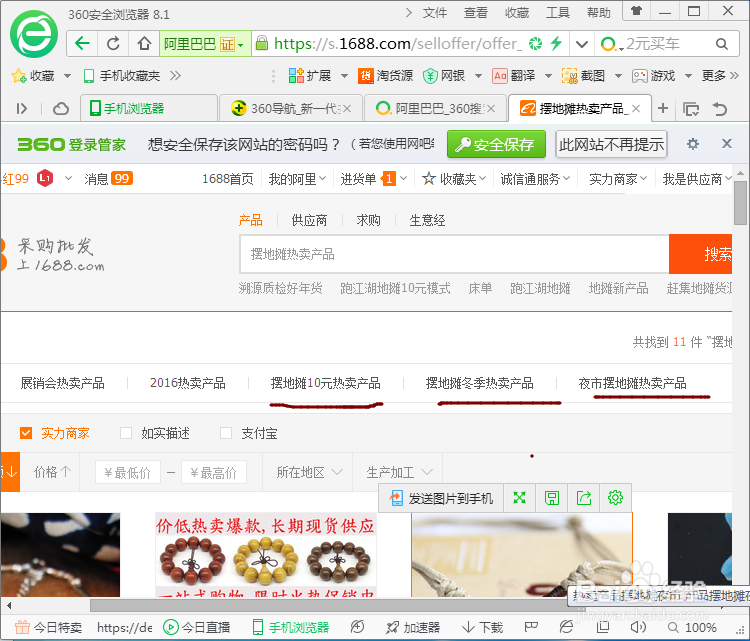Image resolution: width=750 pixels, height=641 pixels.
Task: Expand the 生产加工 dropdown
Action: point(399,473)
